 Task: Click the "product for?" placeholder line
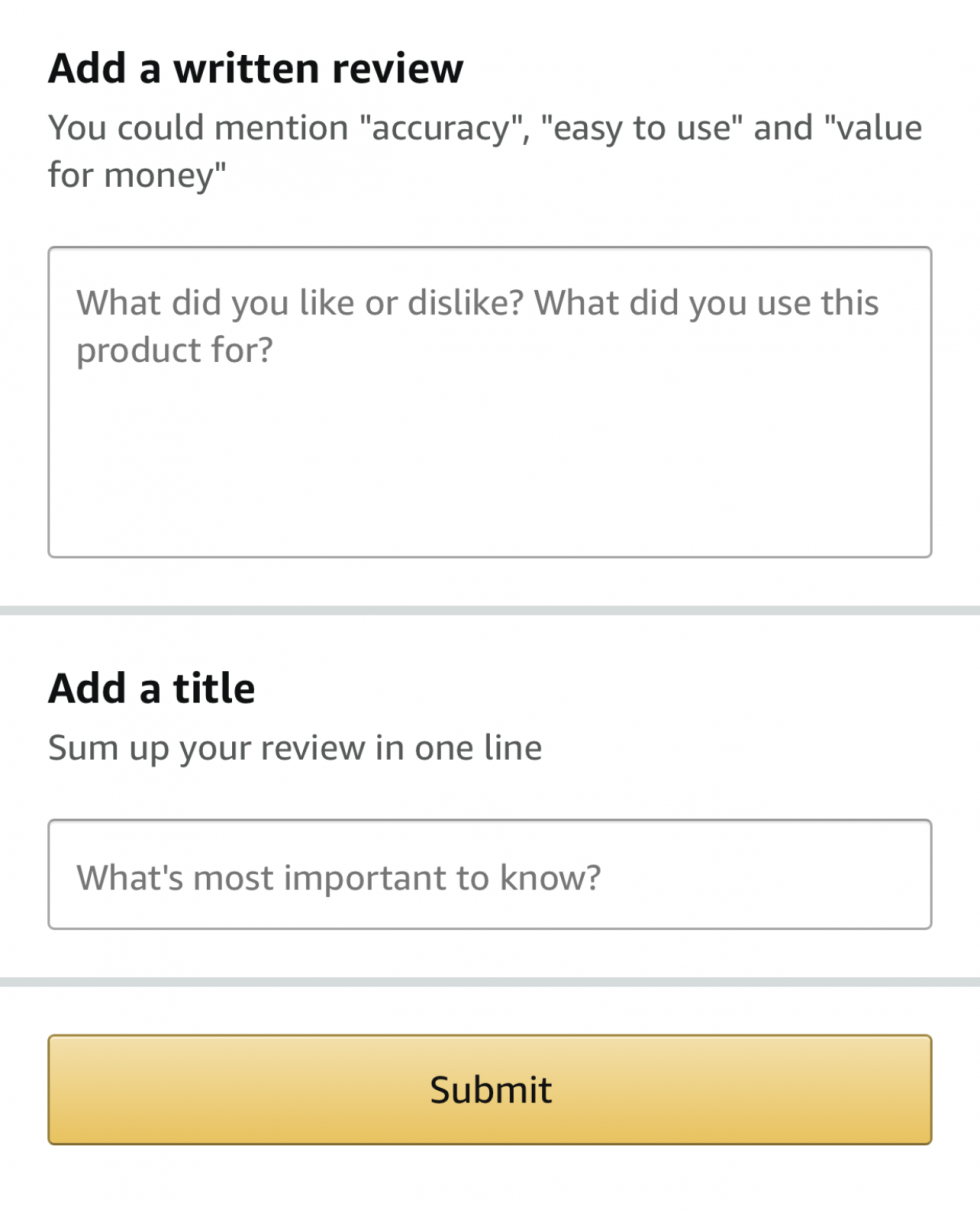click(x=175, y=353)
